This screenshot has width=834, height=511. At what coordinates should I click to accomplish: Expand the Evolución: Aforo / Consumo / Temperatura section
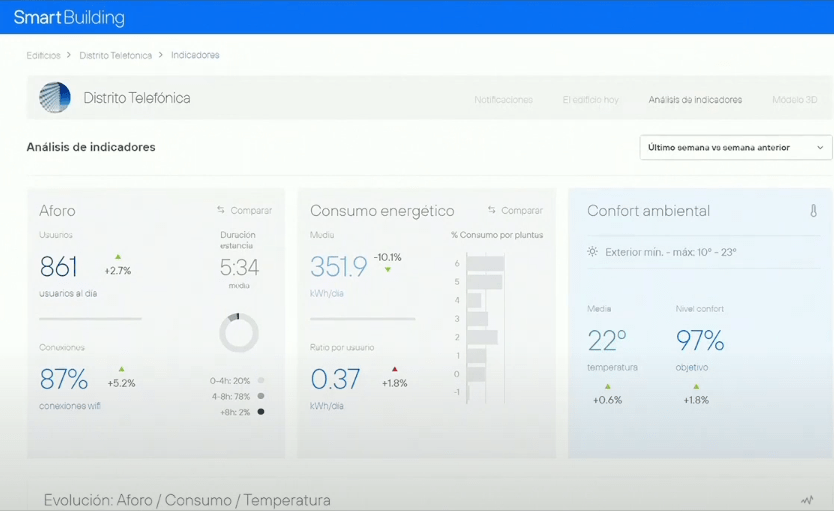[x=187, y=500]
